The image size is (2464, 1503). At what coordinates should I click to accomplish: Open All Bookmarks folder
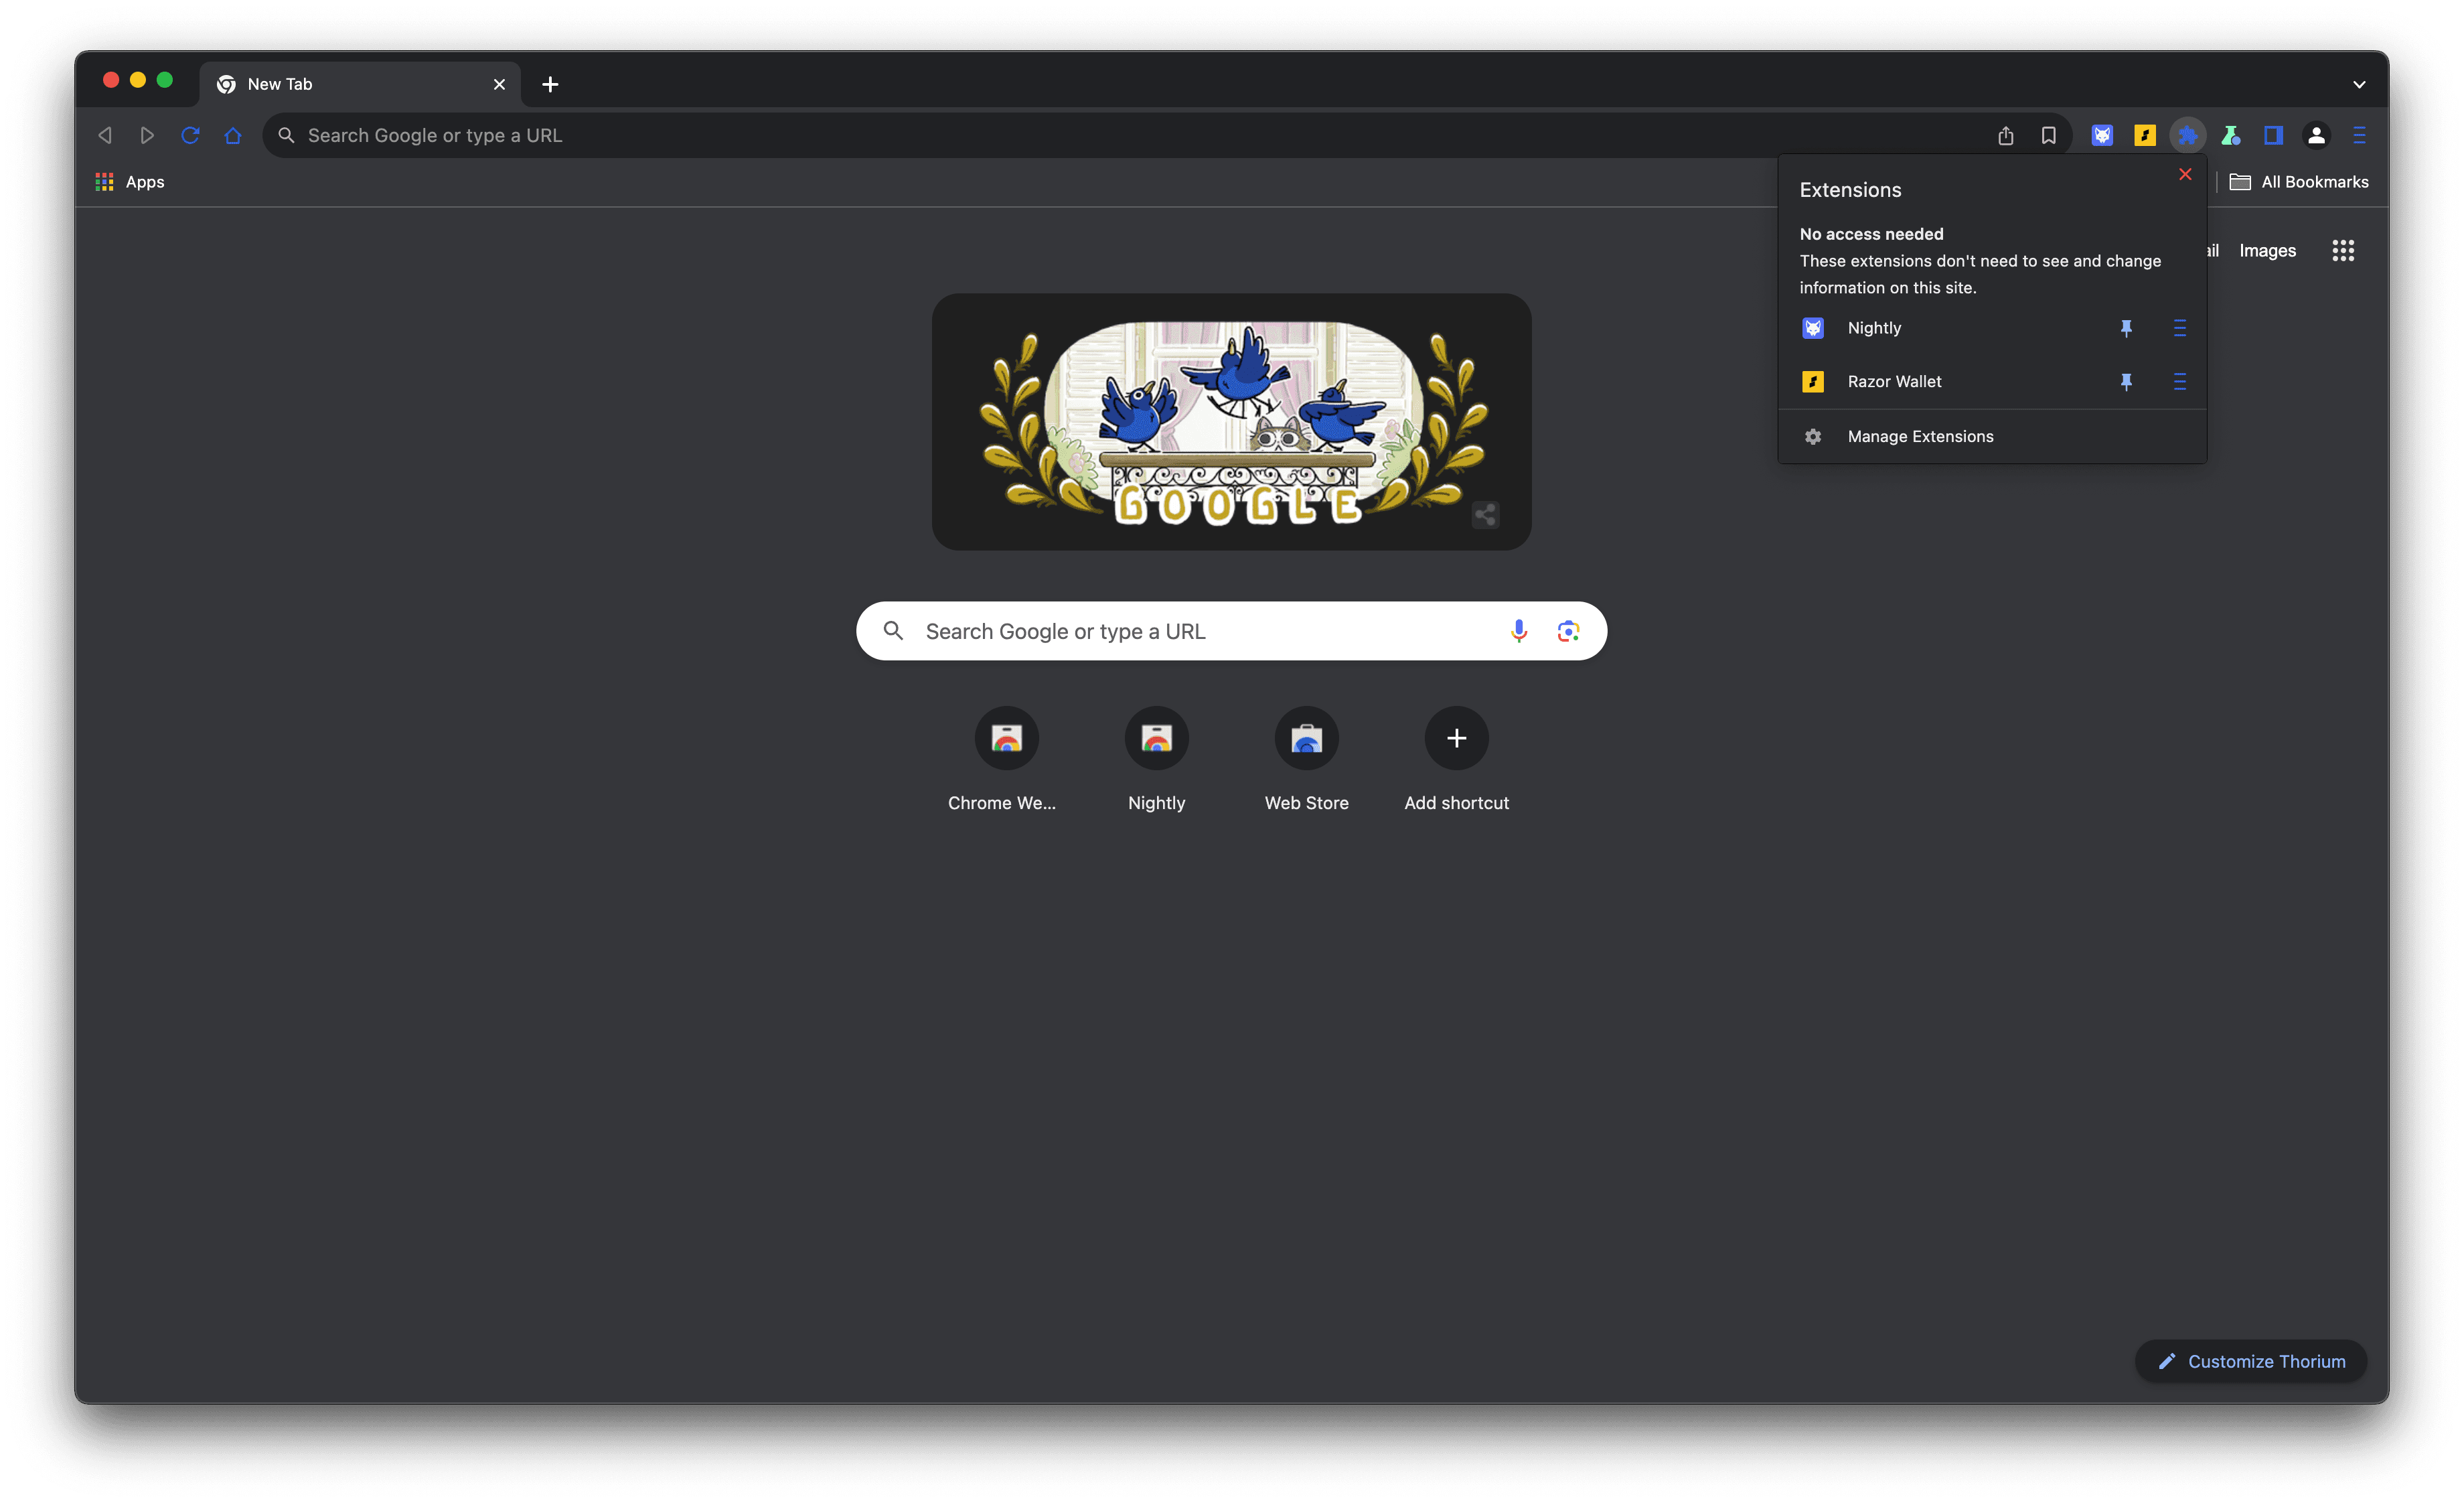(2298, 182)
